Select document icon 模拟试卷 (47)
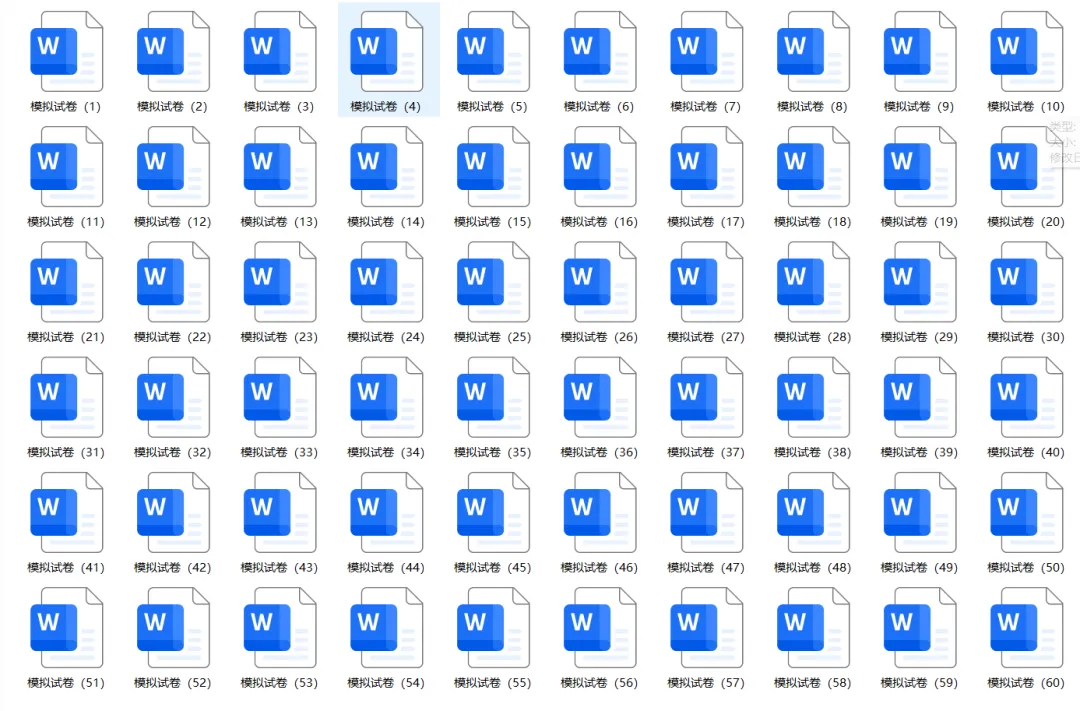This screenshot has height=711, width=1080. click(707, 513)
